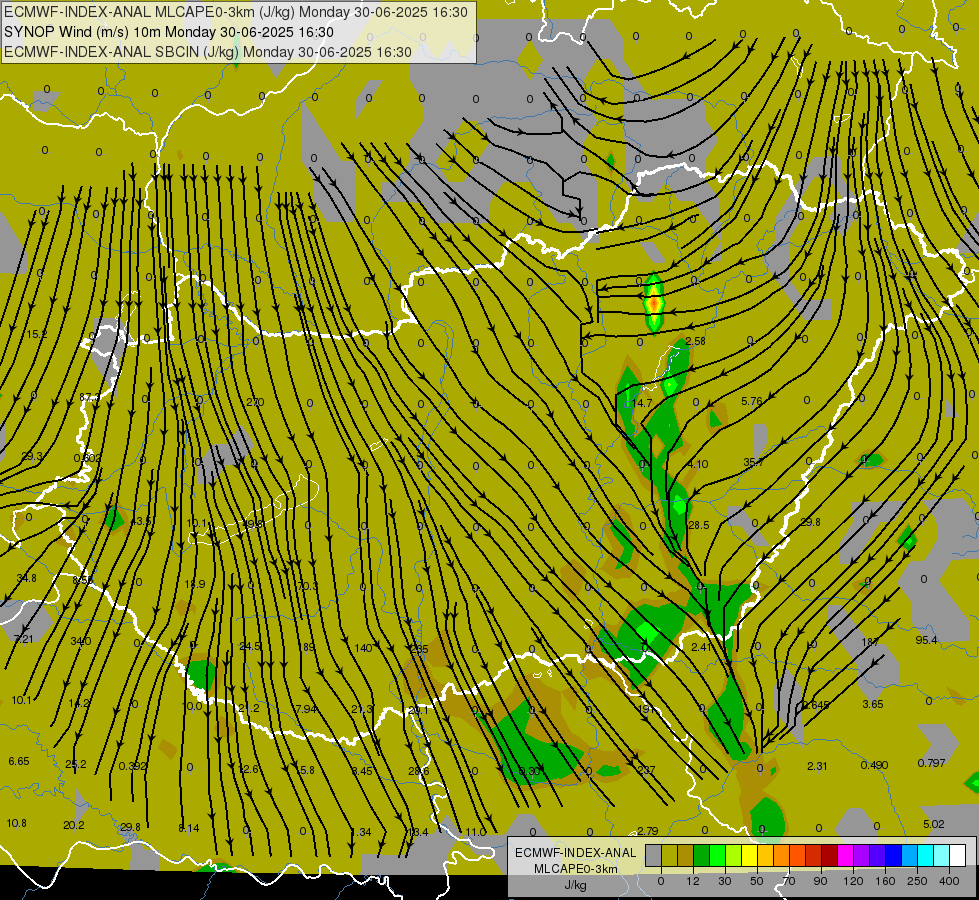Click the map value 8.56

pos(82,580)
